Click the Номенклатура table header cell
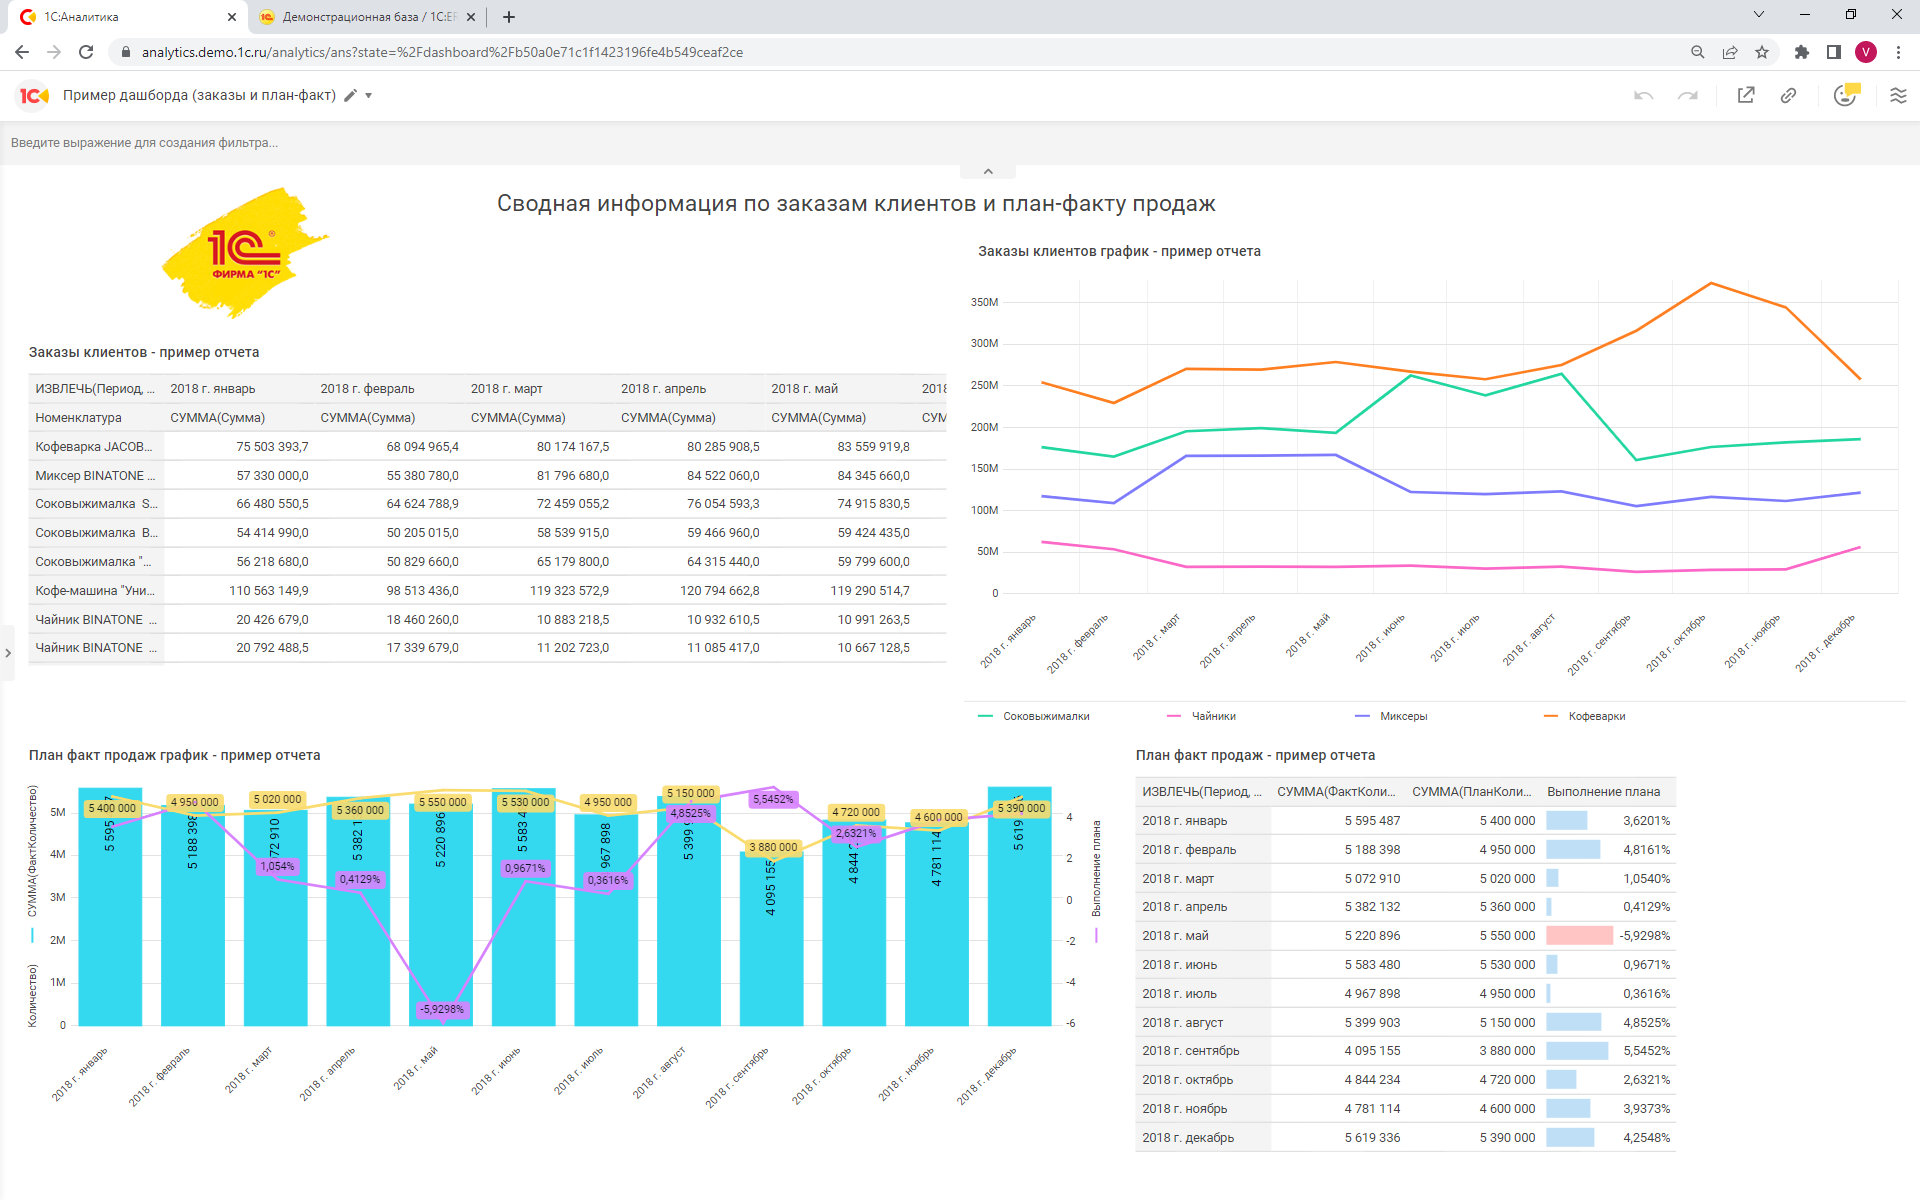1920x1200 pixels. pos(79,418)
